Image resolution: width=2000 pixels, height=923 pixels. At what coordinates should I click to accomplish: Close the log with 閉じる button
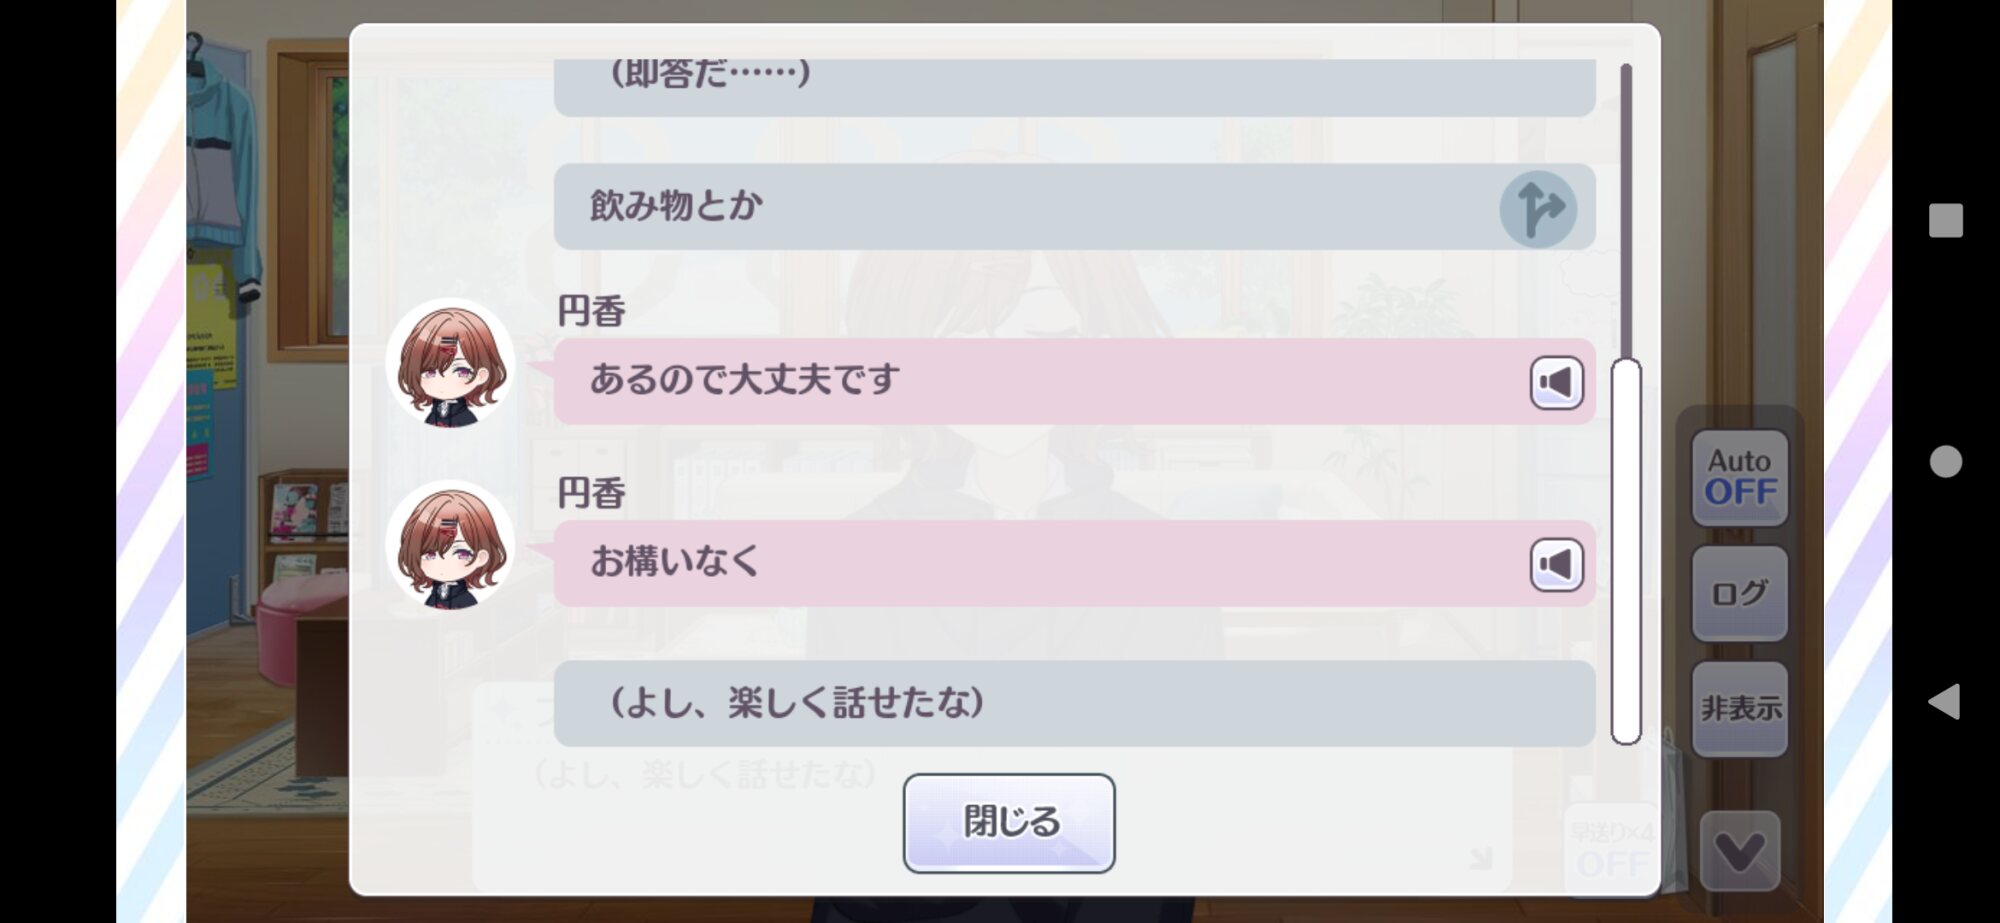coord(1008,822)
